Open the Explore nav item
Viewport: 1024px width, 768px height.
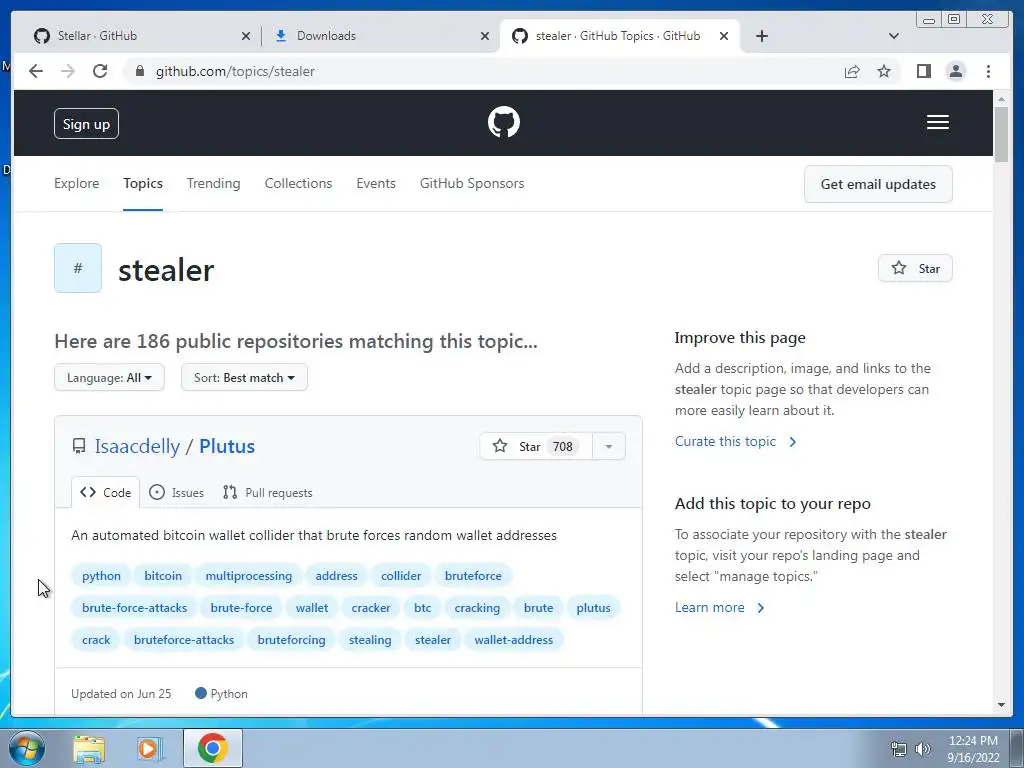[x=76, y=184]
